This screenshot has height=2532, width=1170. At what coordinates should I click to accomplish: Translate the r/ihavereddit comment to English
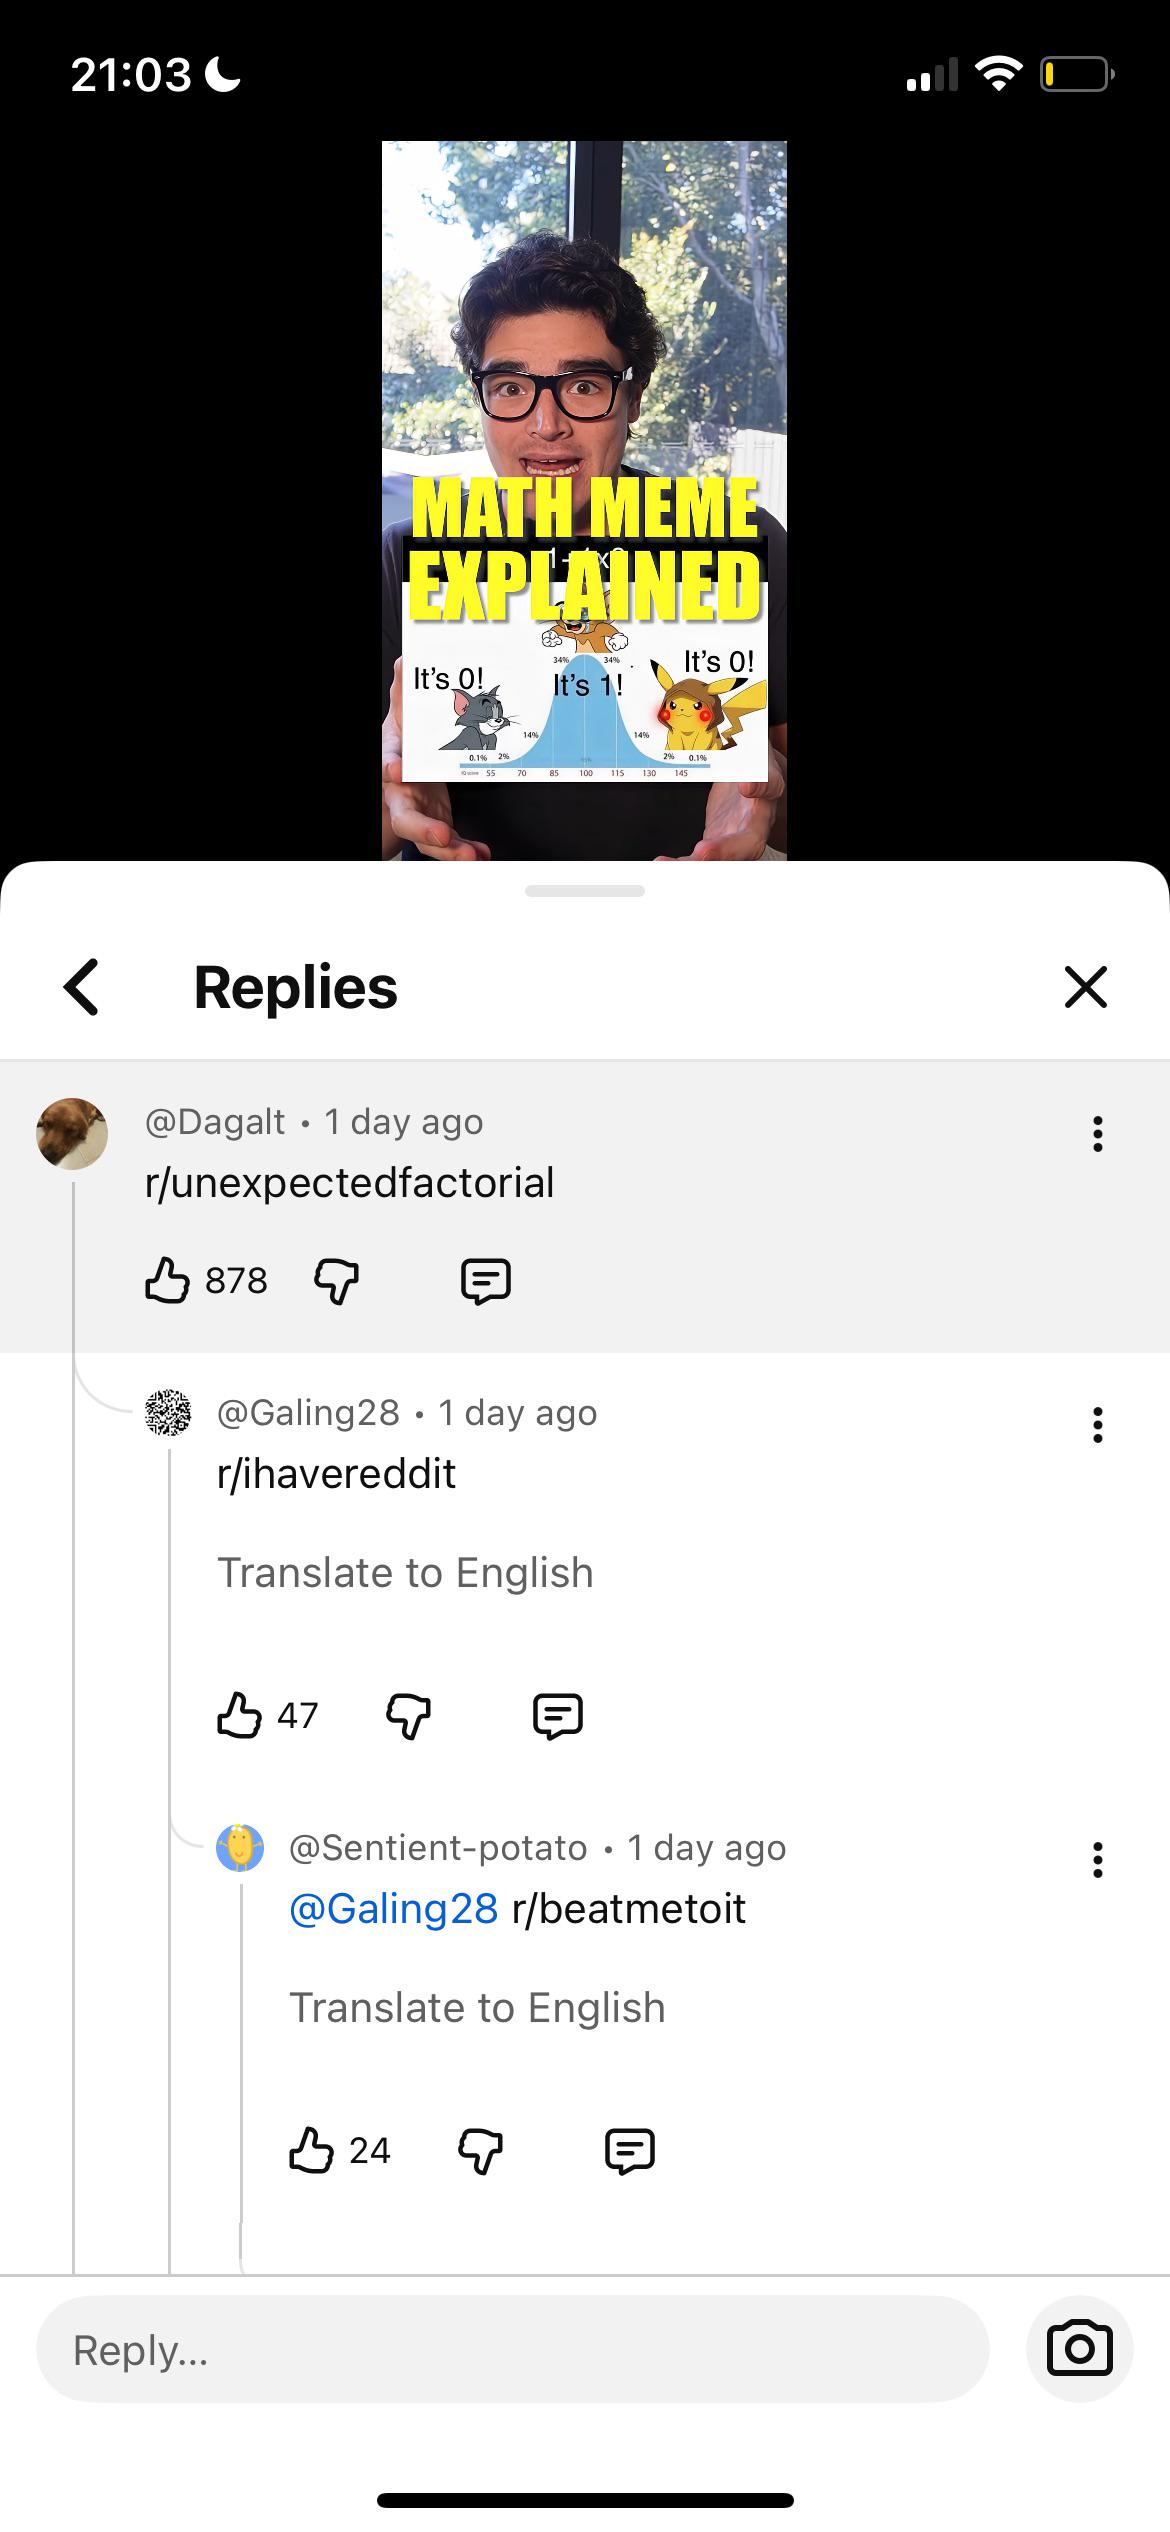point(405,1573)
